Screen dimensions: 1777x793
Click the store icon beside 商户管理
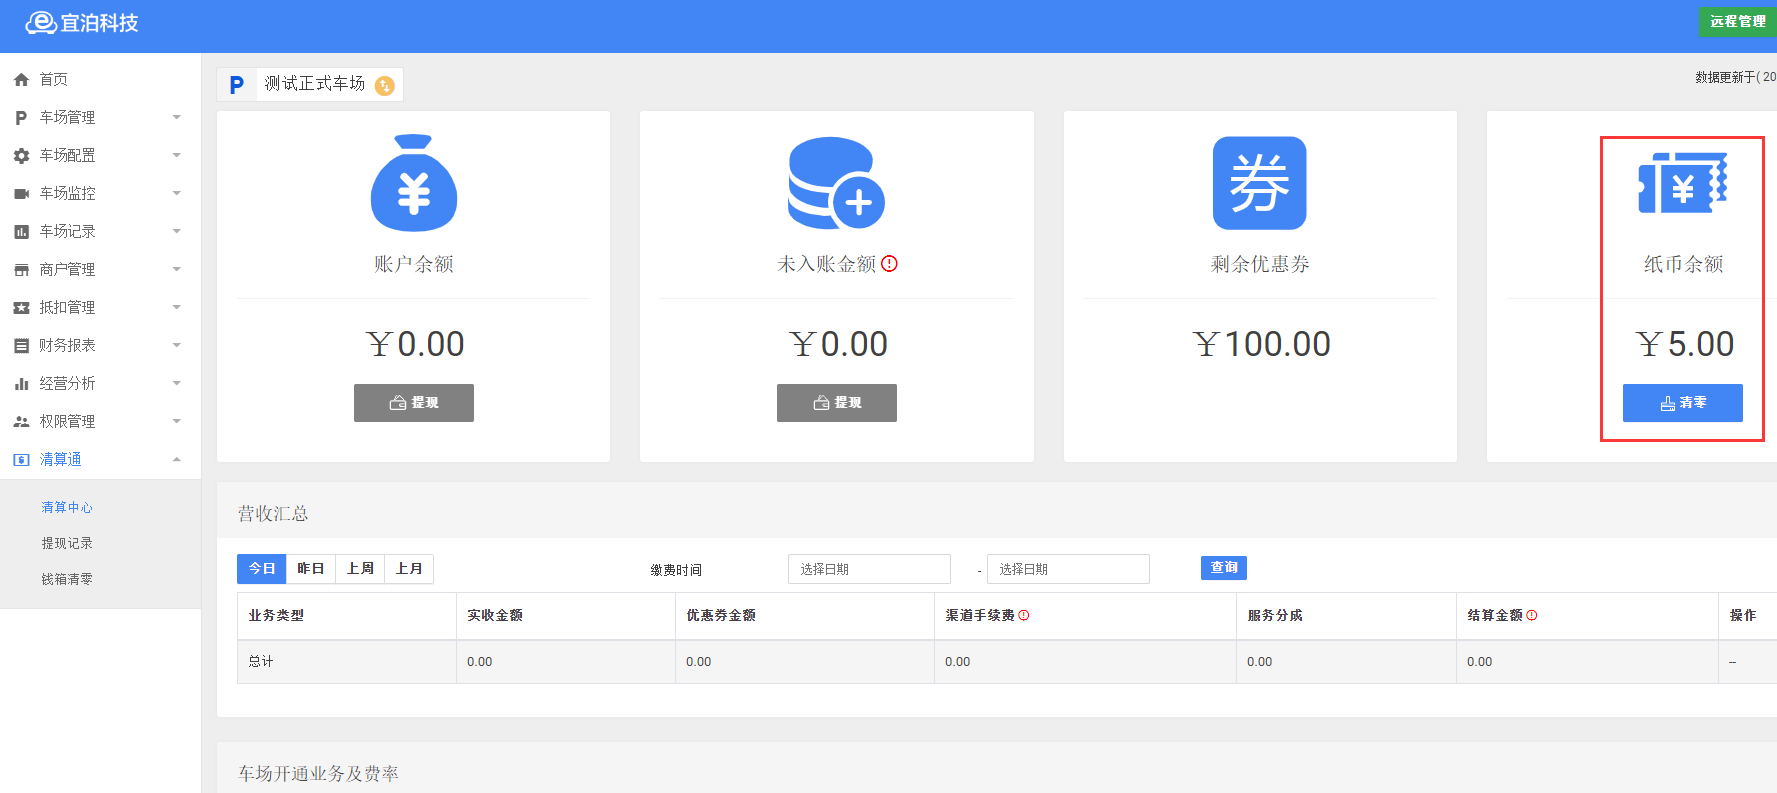click(x=21, y=270)
